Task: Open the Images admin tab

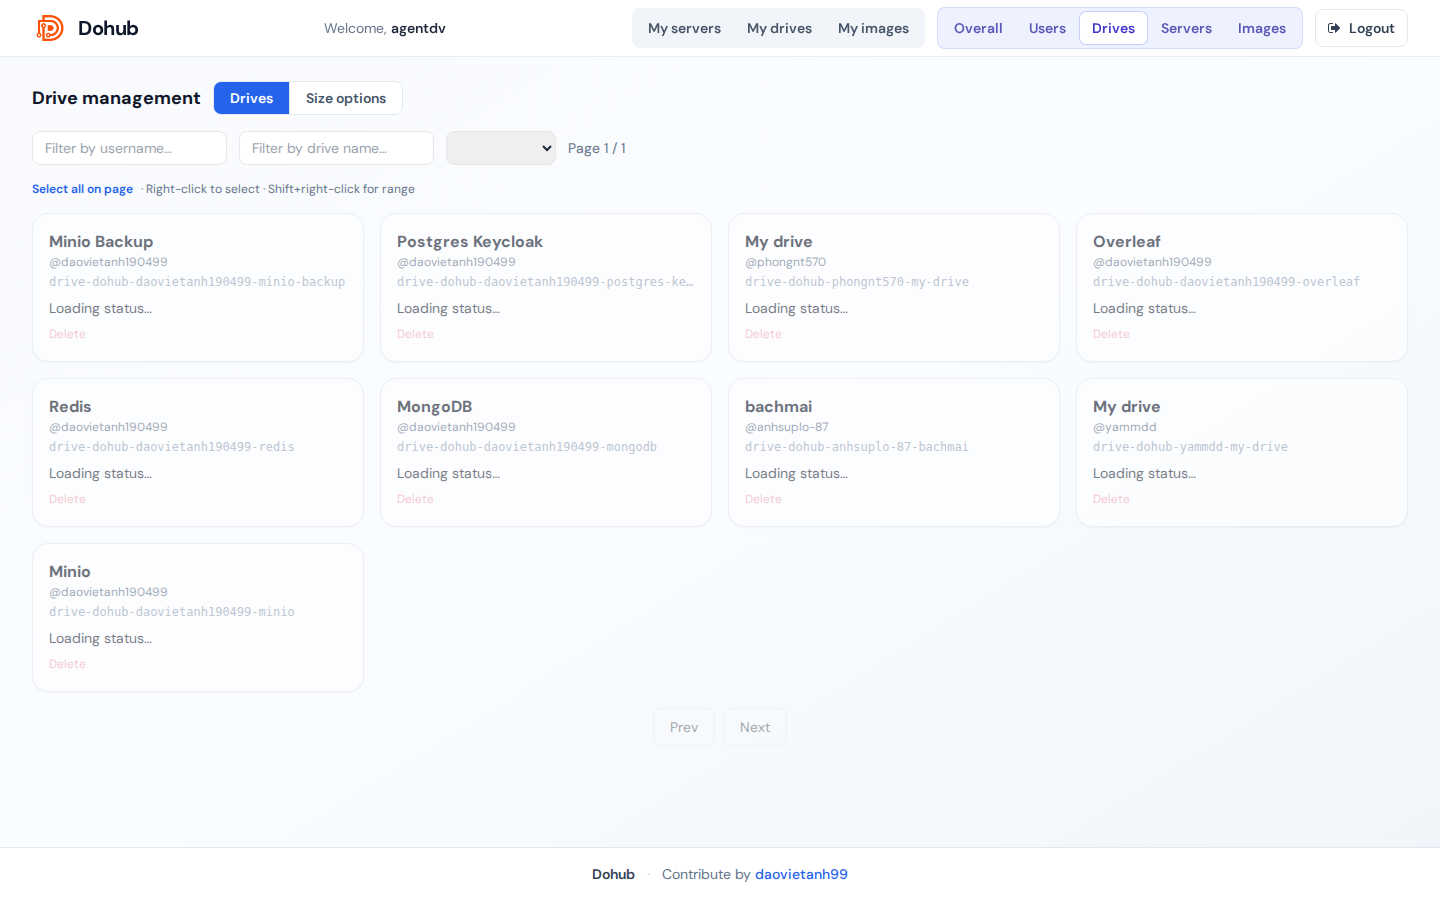Action: (1261, 28)
